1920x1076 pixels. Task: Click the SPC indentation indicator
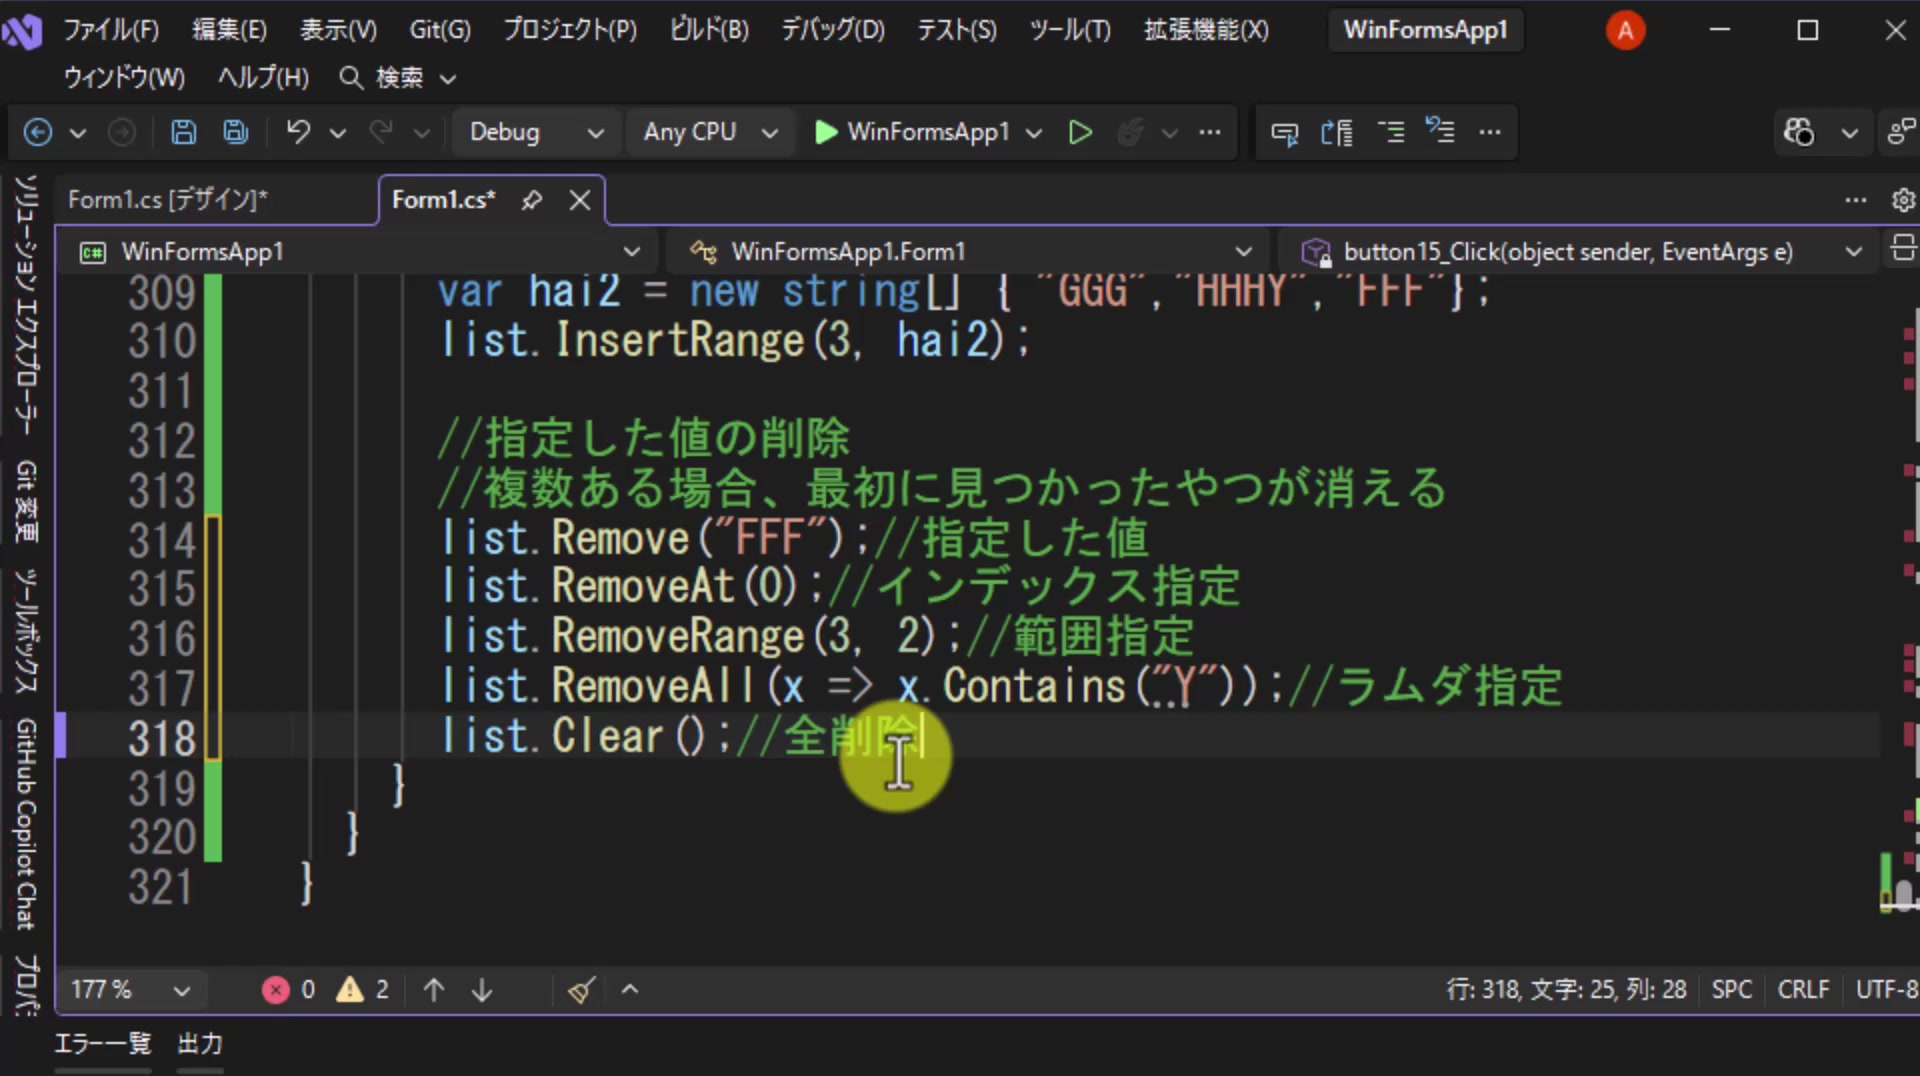1732,990
